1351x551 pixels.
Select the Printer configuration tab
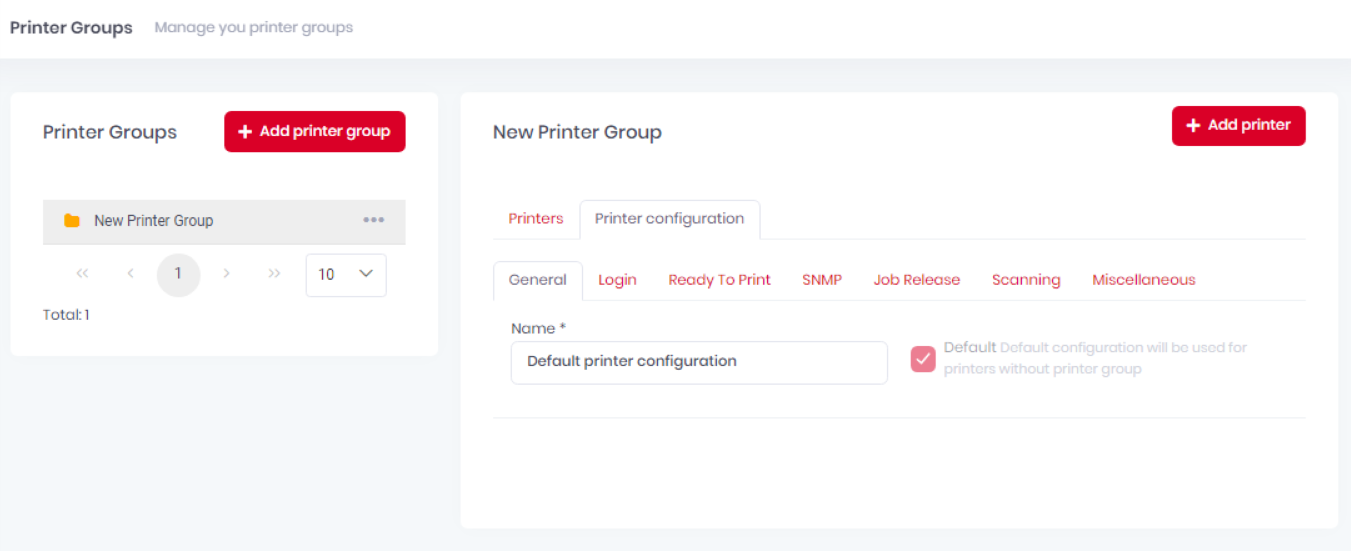669,219
